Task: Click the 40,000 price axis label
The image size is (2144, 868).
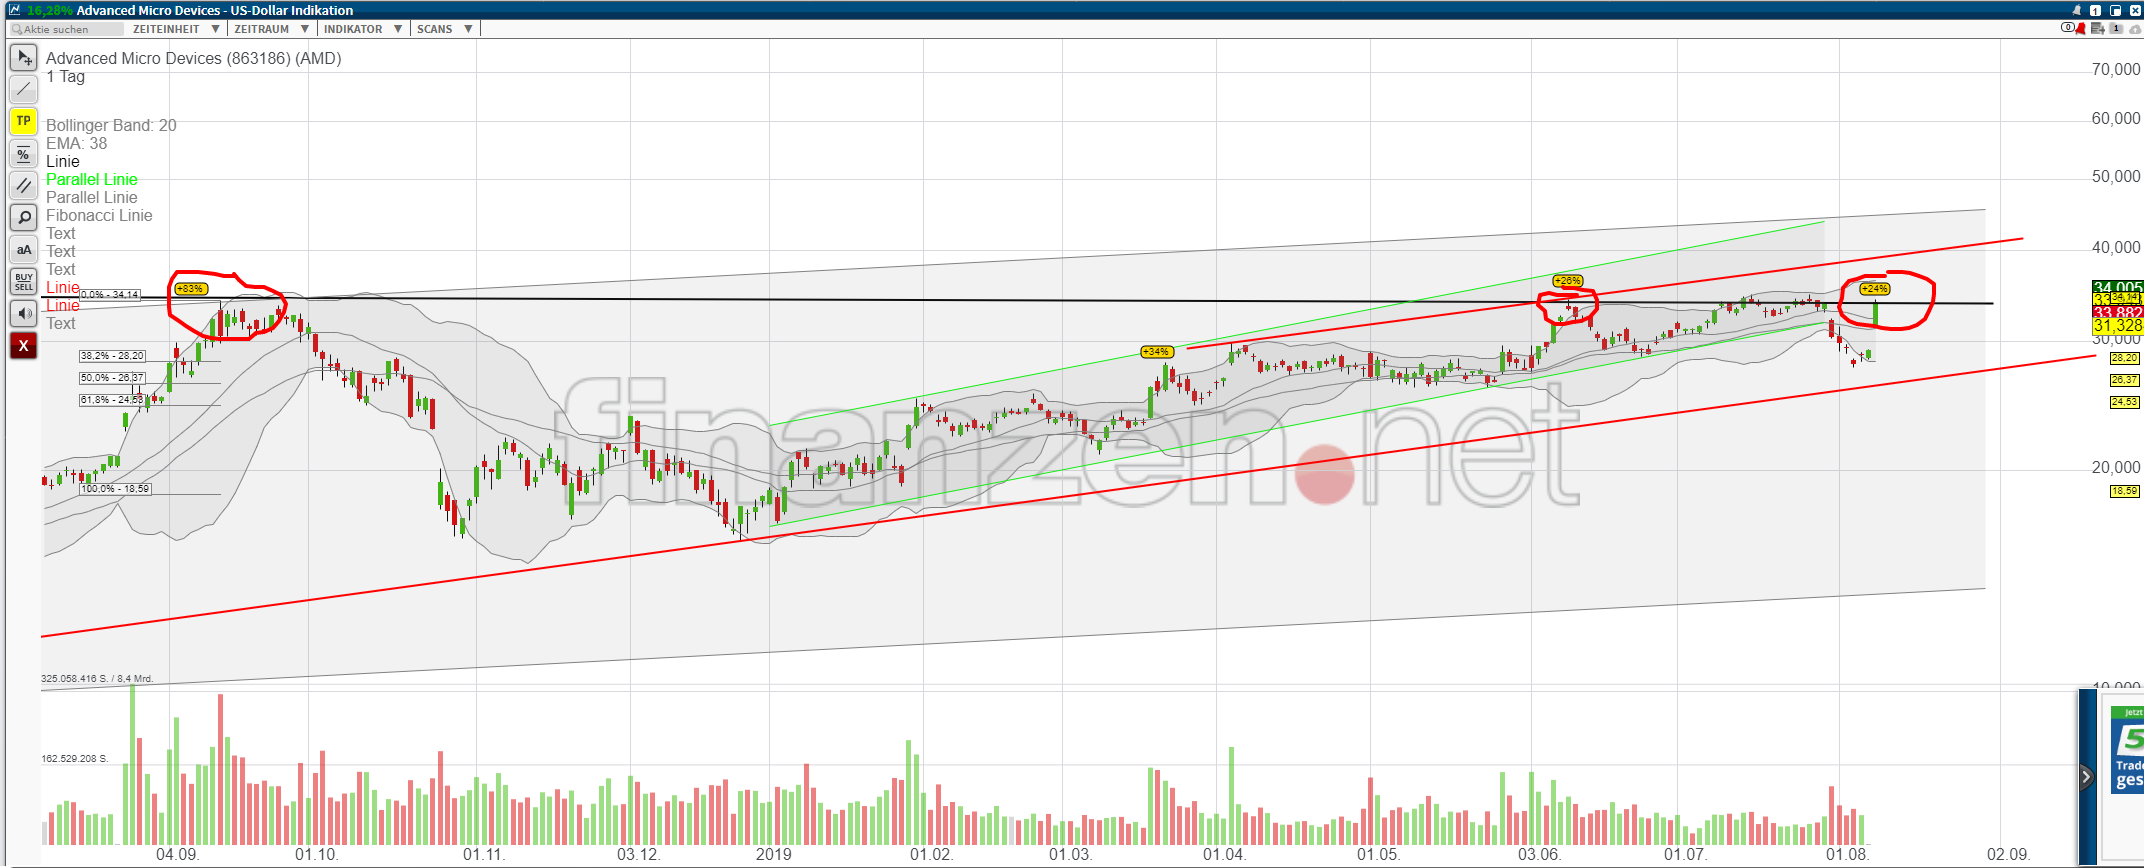Action: click(2116, 247)
